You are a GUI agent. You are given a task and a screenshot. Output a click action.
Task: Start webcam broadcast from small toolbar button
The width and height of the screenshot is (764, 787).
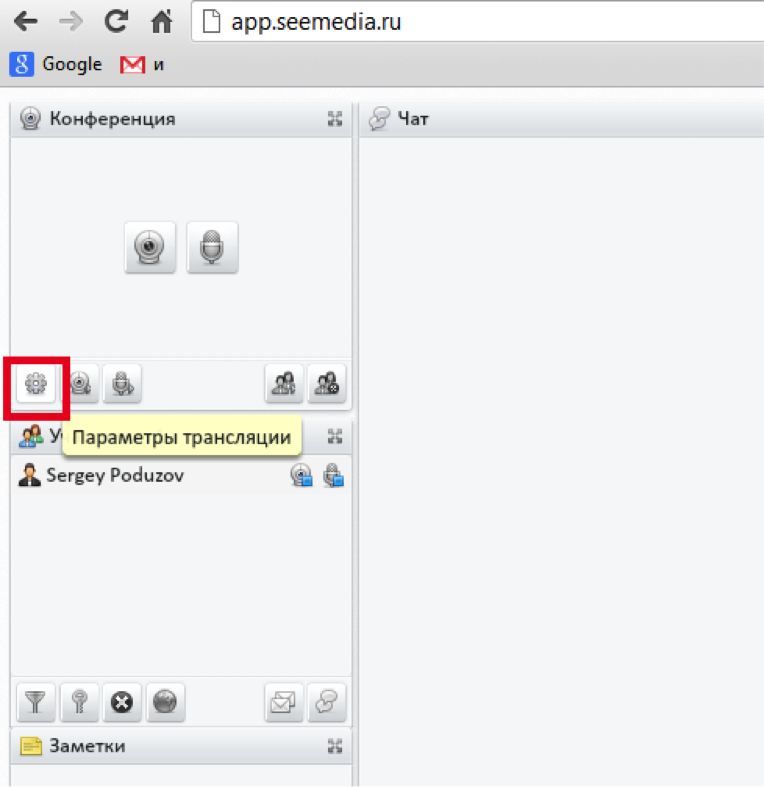[x=80, y=384]
